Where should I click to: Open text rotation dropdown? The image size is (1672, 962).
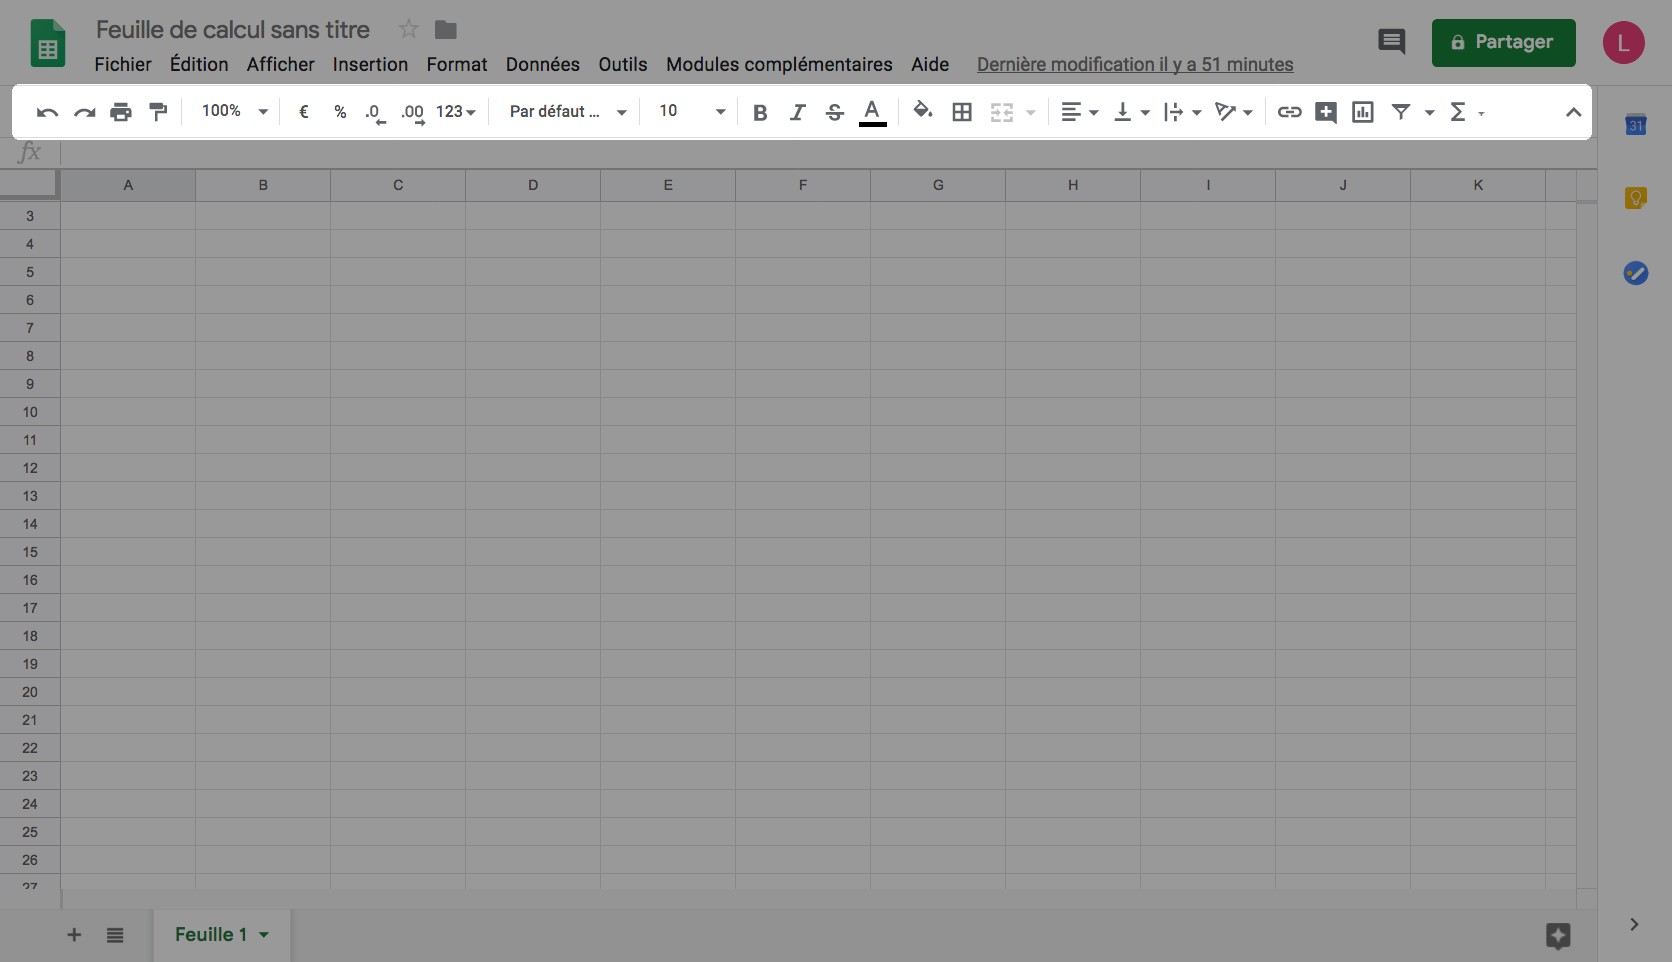[x=1234, y=112]
